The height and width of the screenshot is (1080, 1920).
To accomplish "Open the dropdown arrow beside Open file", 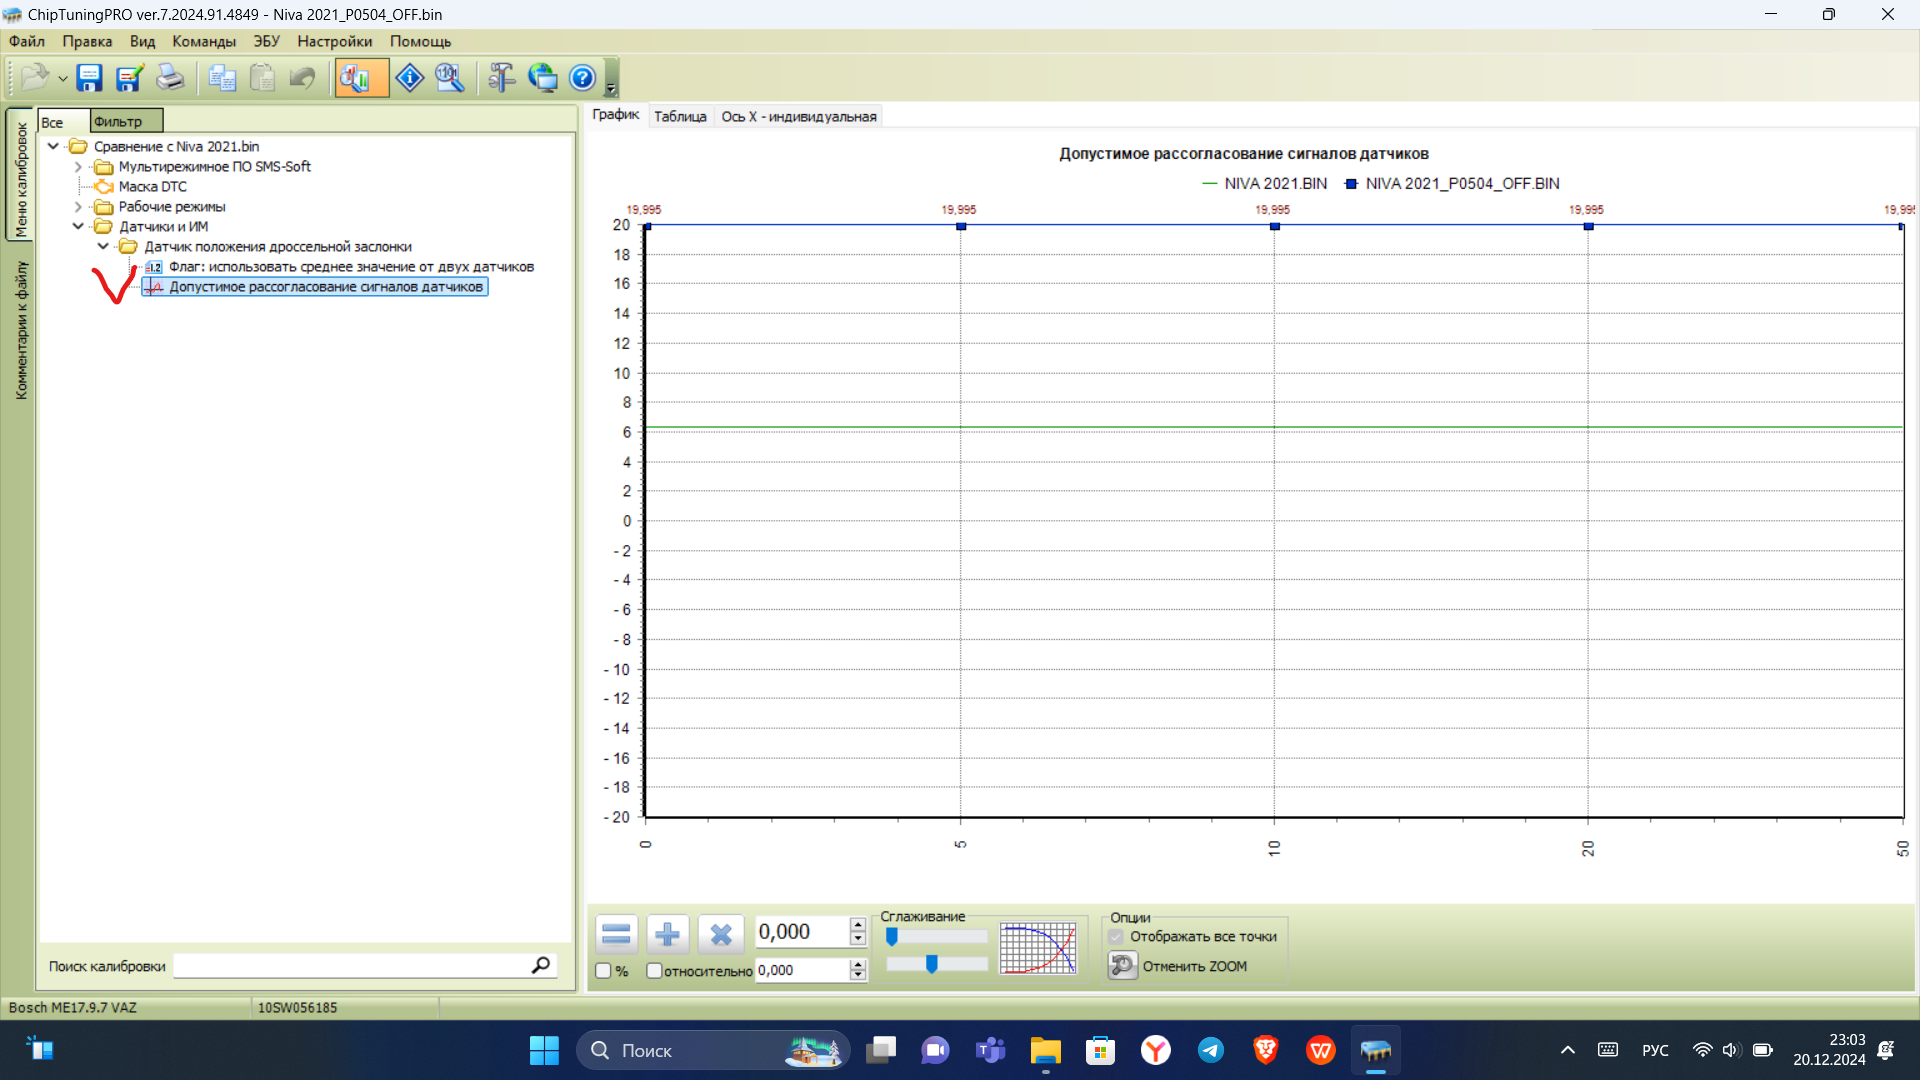I will (x=62, y=78).
